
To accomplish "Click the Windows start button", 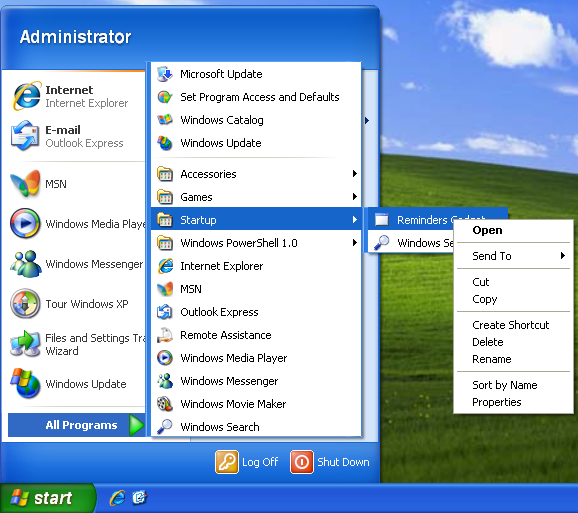I will point(48,498).
